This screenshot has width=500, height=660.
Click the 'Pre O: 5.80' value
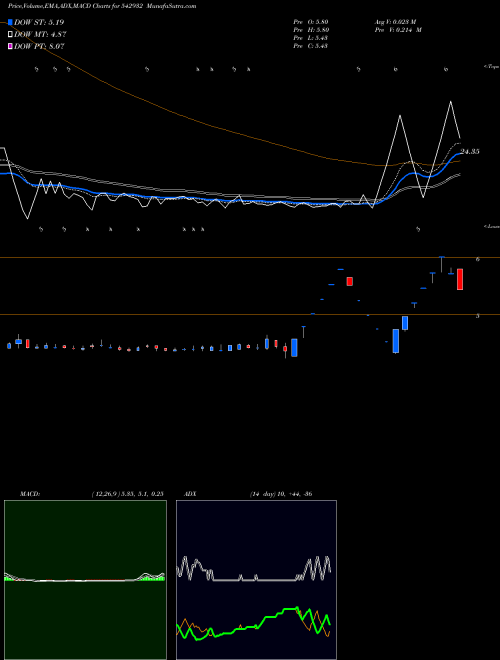(x=311, y=22)
